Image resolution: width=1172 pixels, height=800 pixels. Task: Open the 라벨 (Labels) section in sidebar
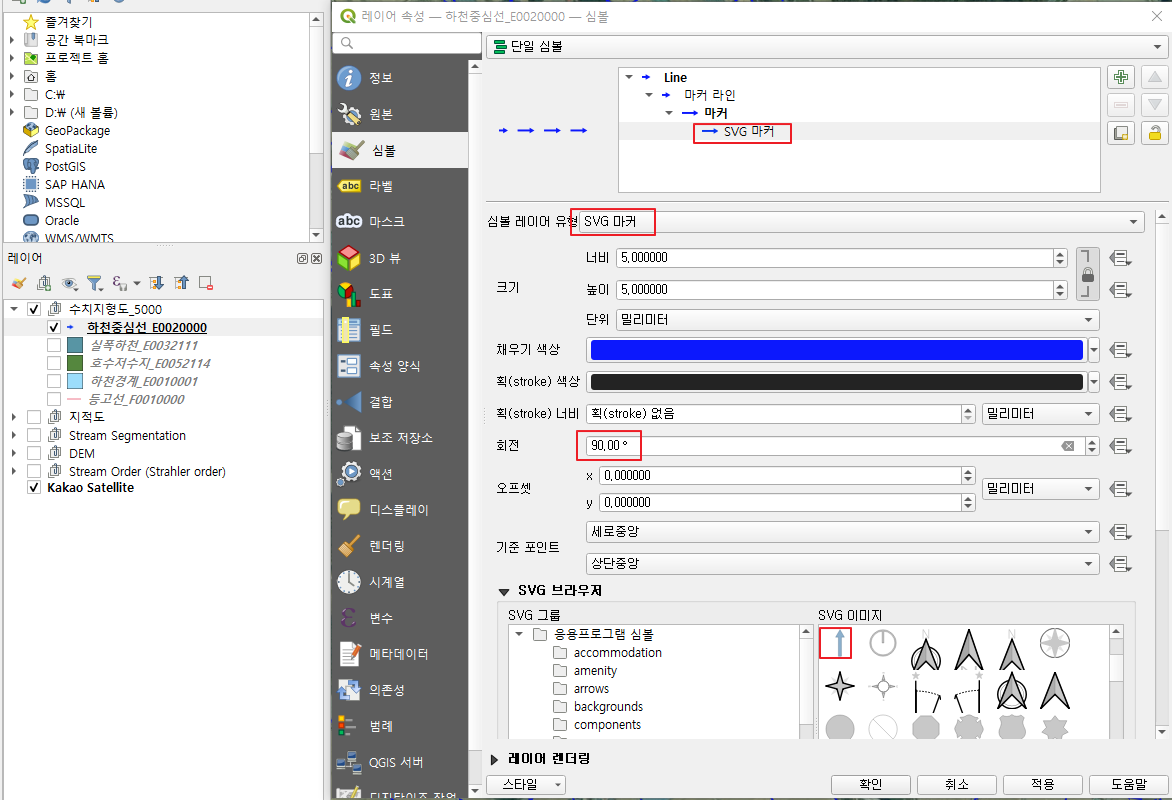(399, 186)
